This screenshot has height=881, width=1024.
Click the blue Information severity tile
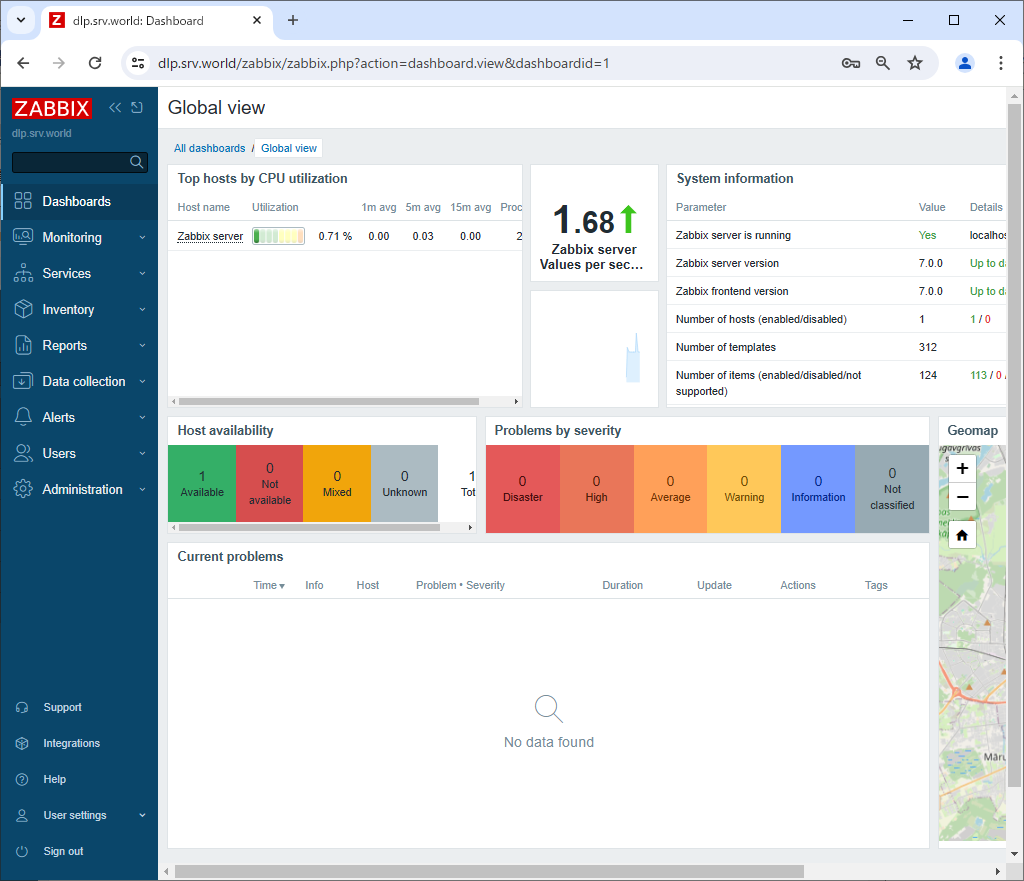(x=818, y=489)
